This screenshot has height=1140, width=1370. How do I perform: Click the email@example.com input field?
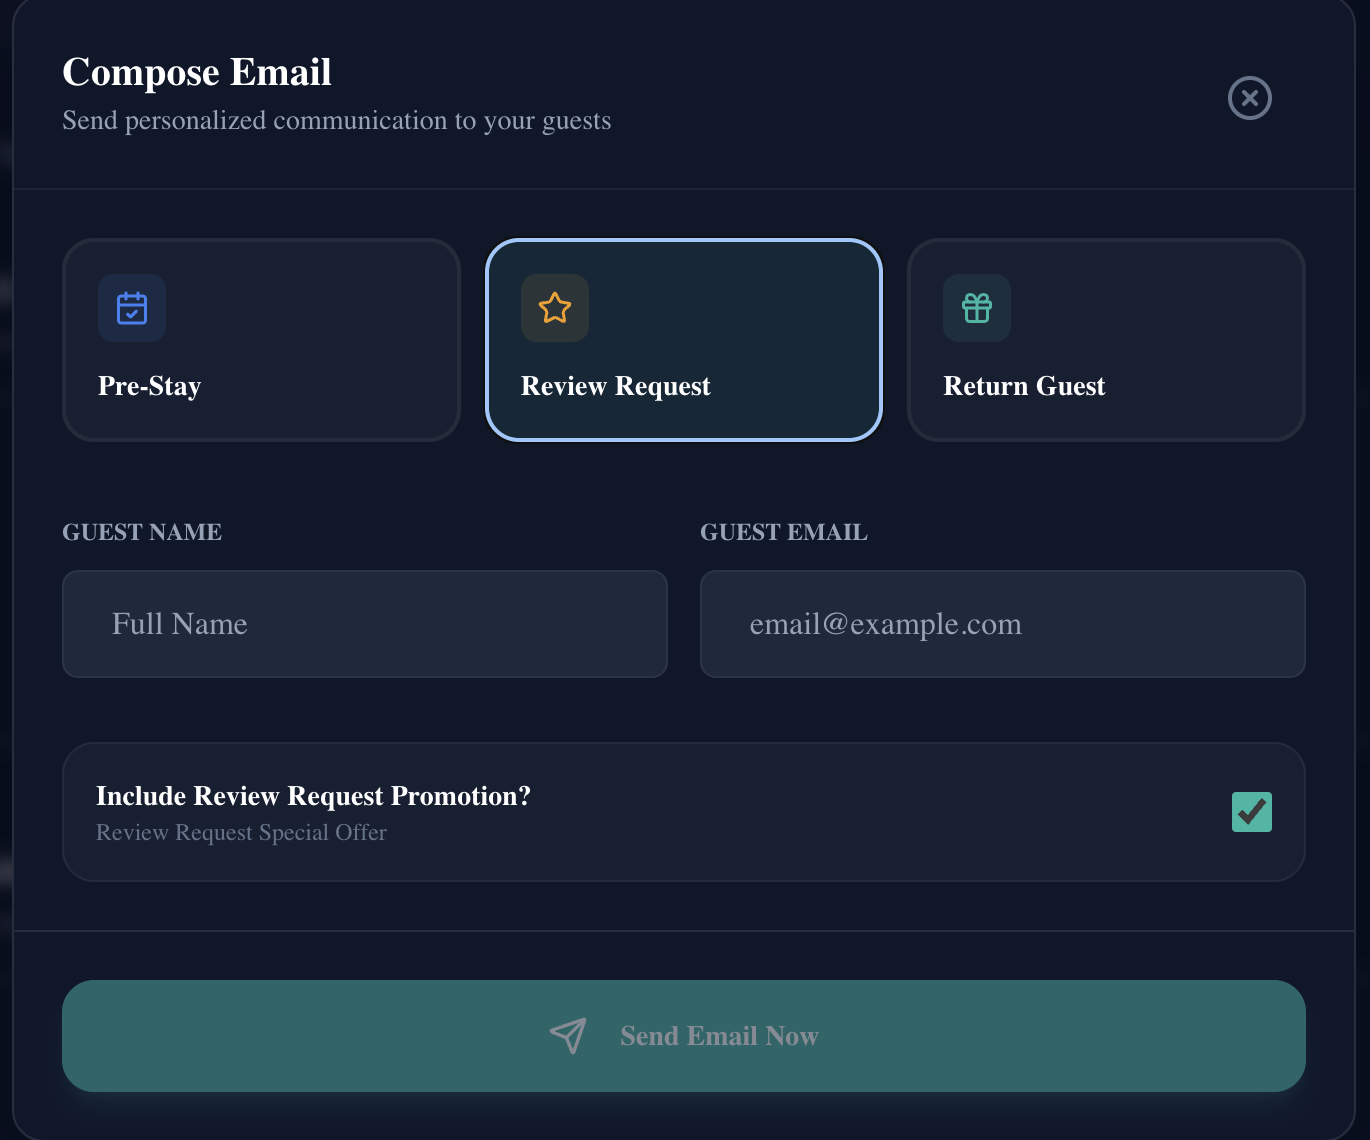click(x=1002, y=624)
